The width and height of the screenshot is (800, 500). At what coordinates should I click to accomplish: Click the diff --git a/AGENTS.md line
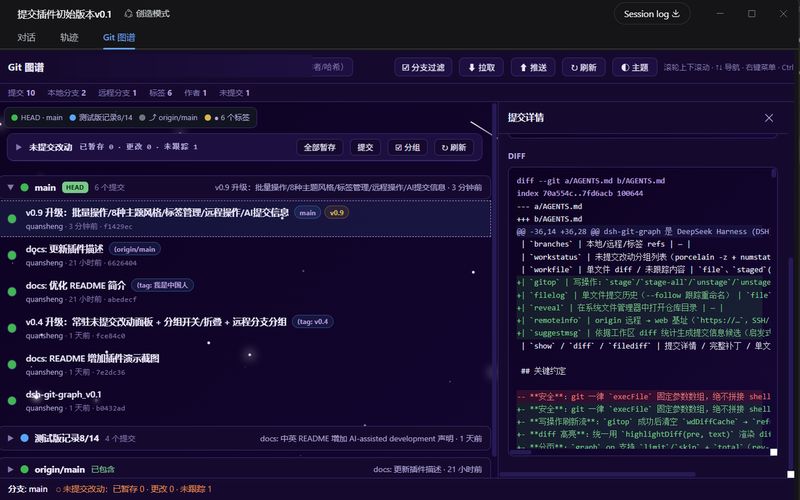(x=590, y=181)
